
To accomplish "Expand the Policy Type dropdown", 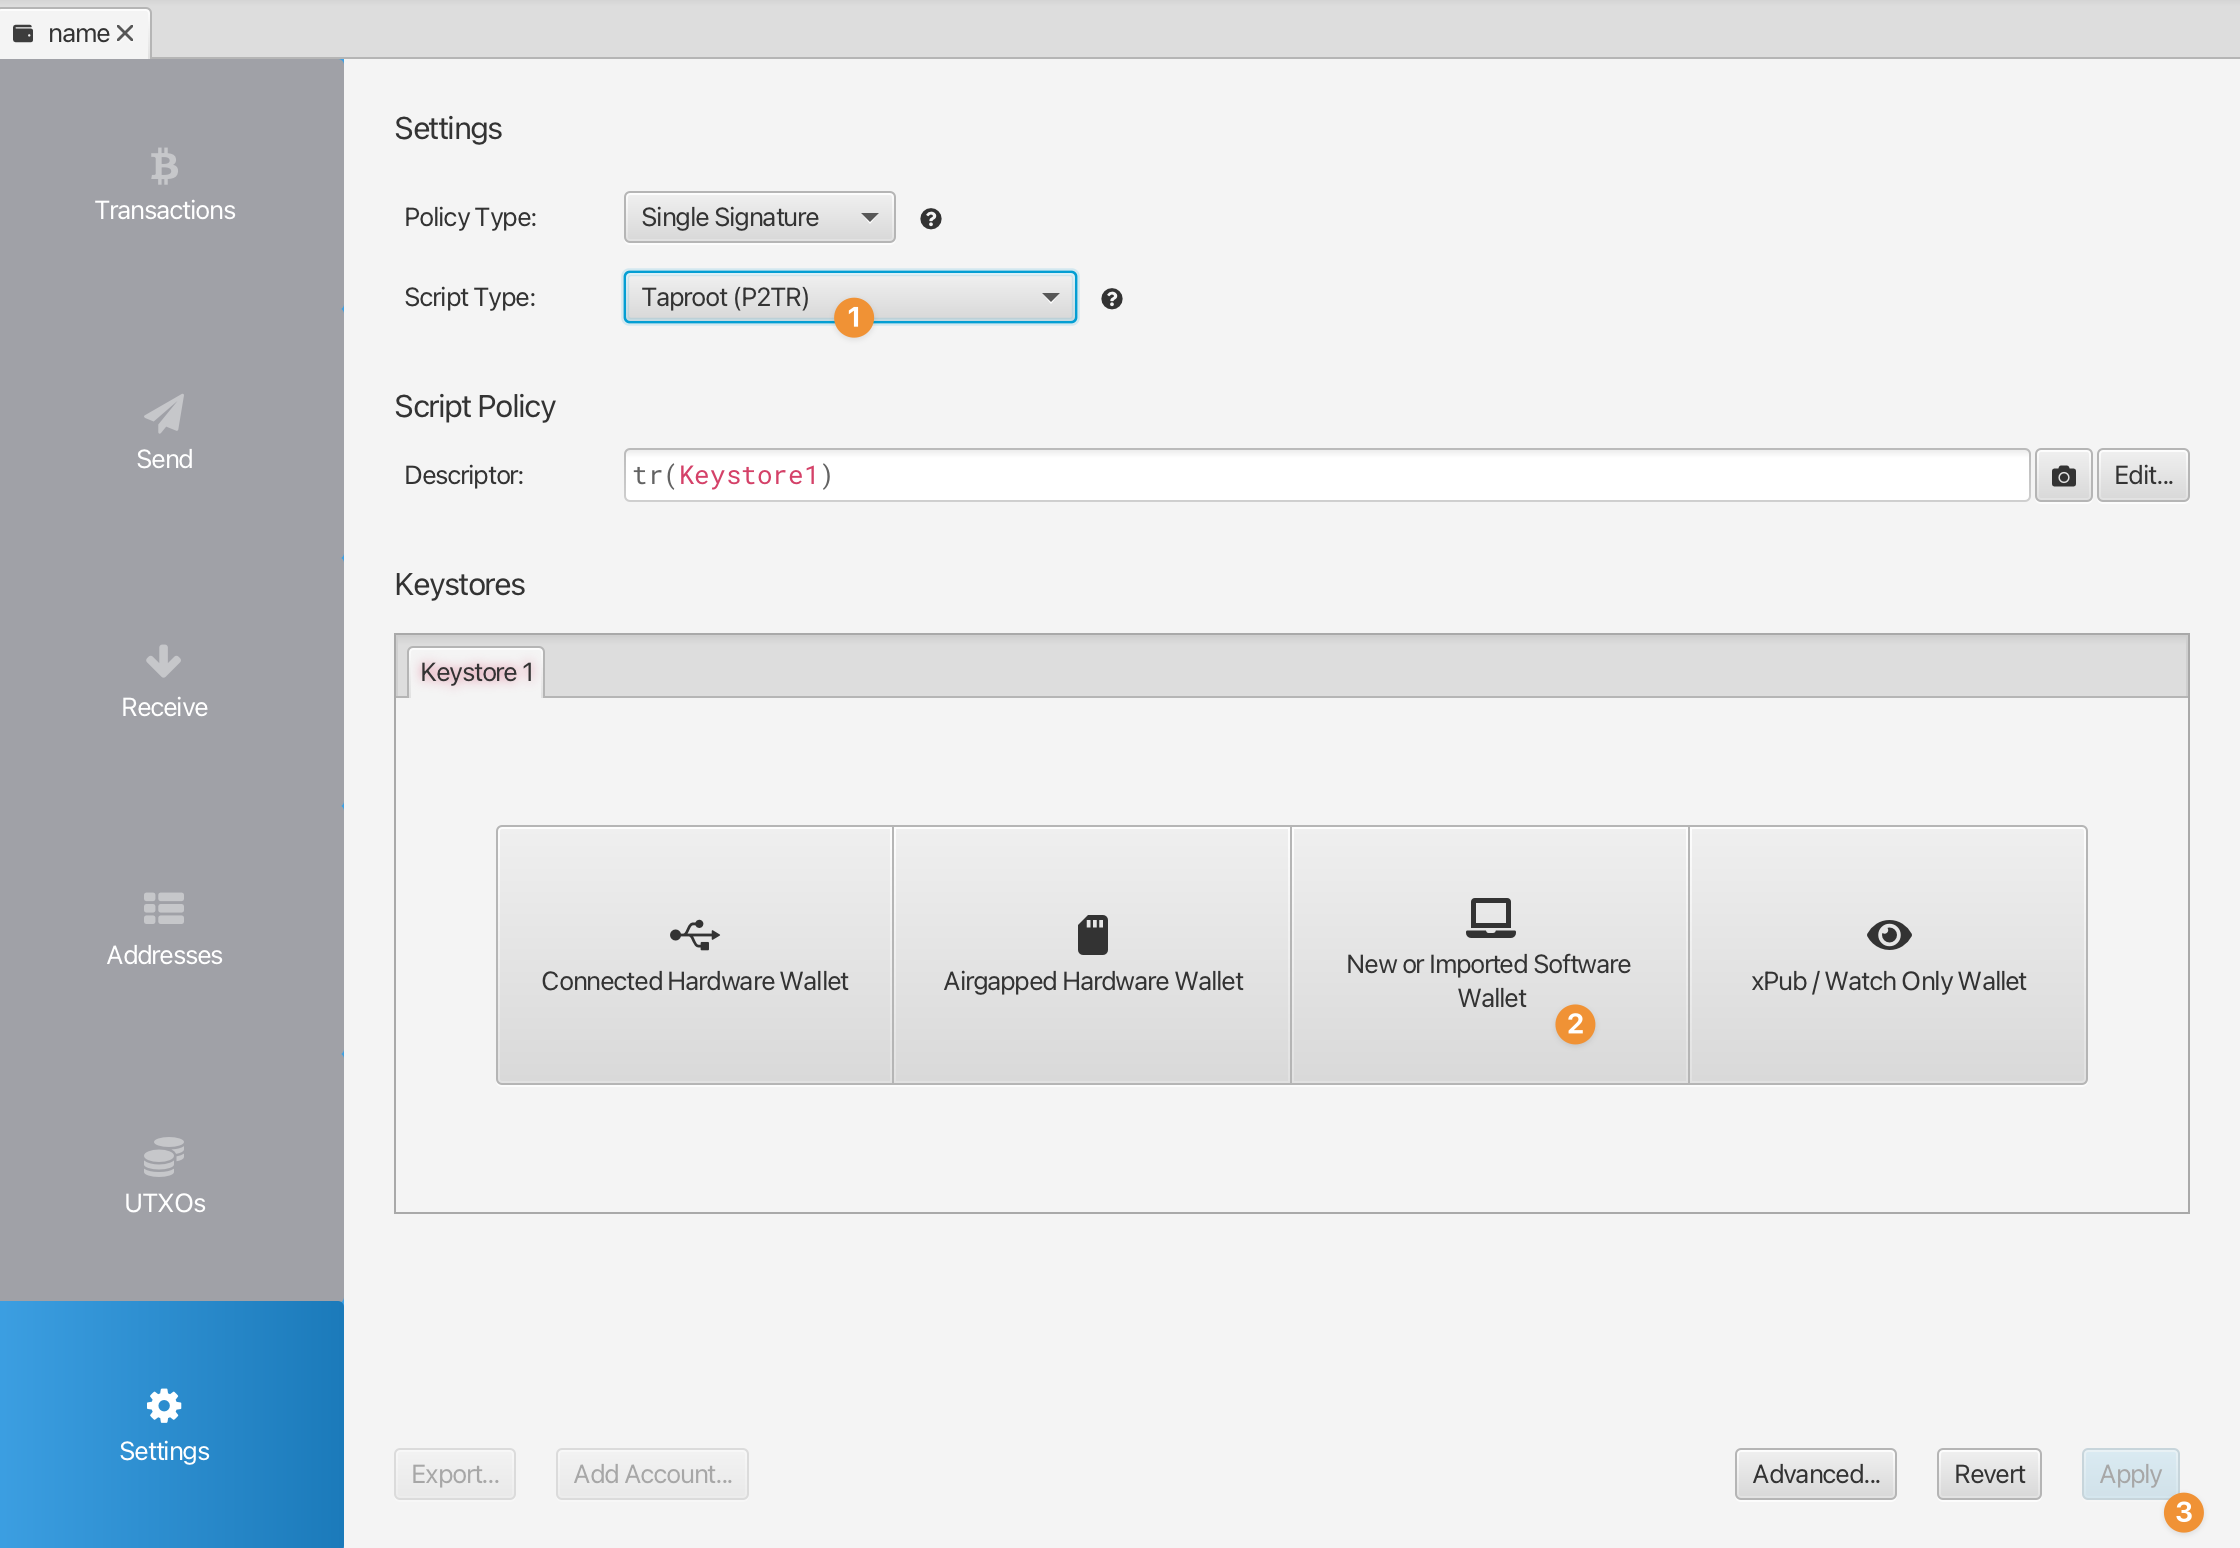I will point(759,218).
